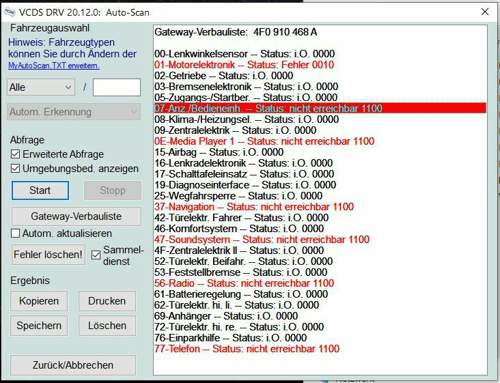Click the Fehler löschen! button

click(x=48, y=255)
